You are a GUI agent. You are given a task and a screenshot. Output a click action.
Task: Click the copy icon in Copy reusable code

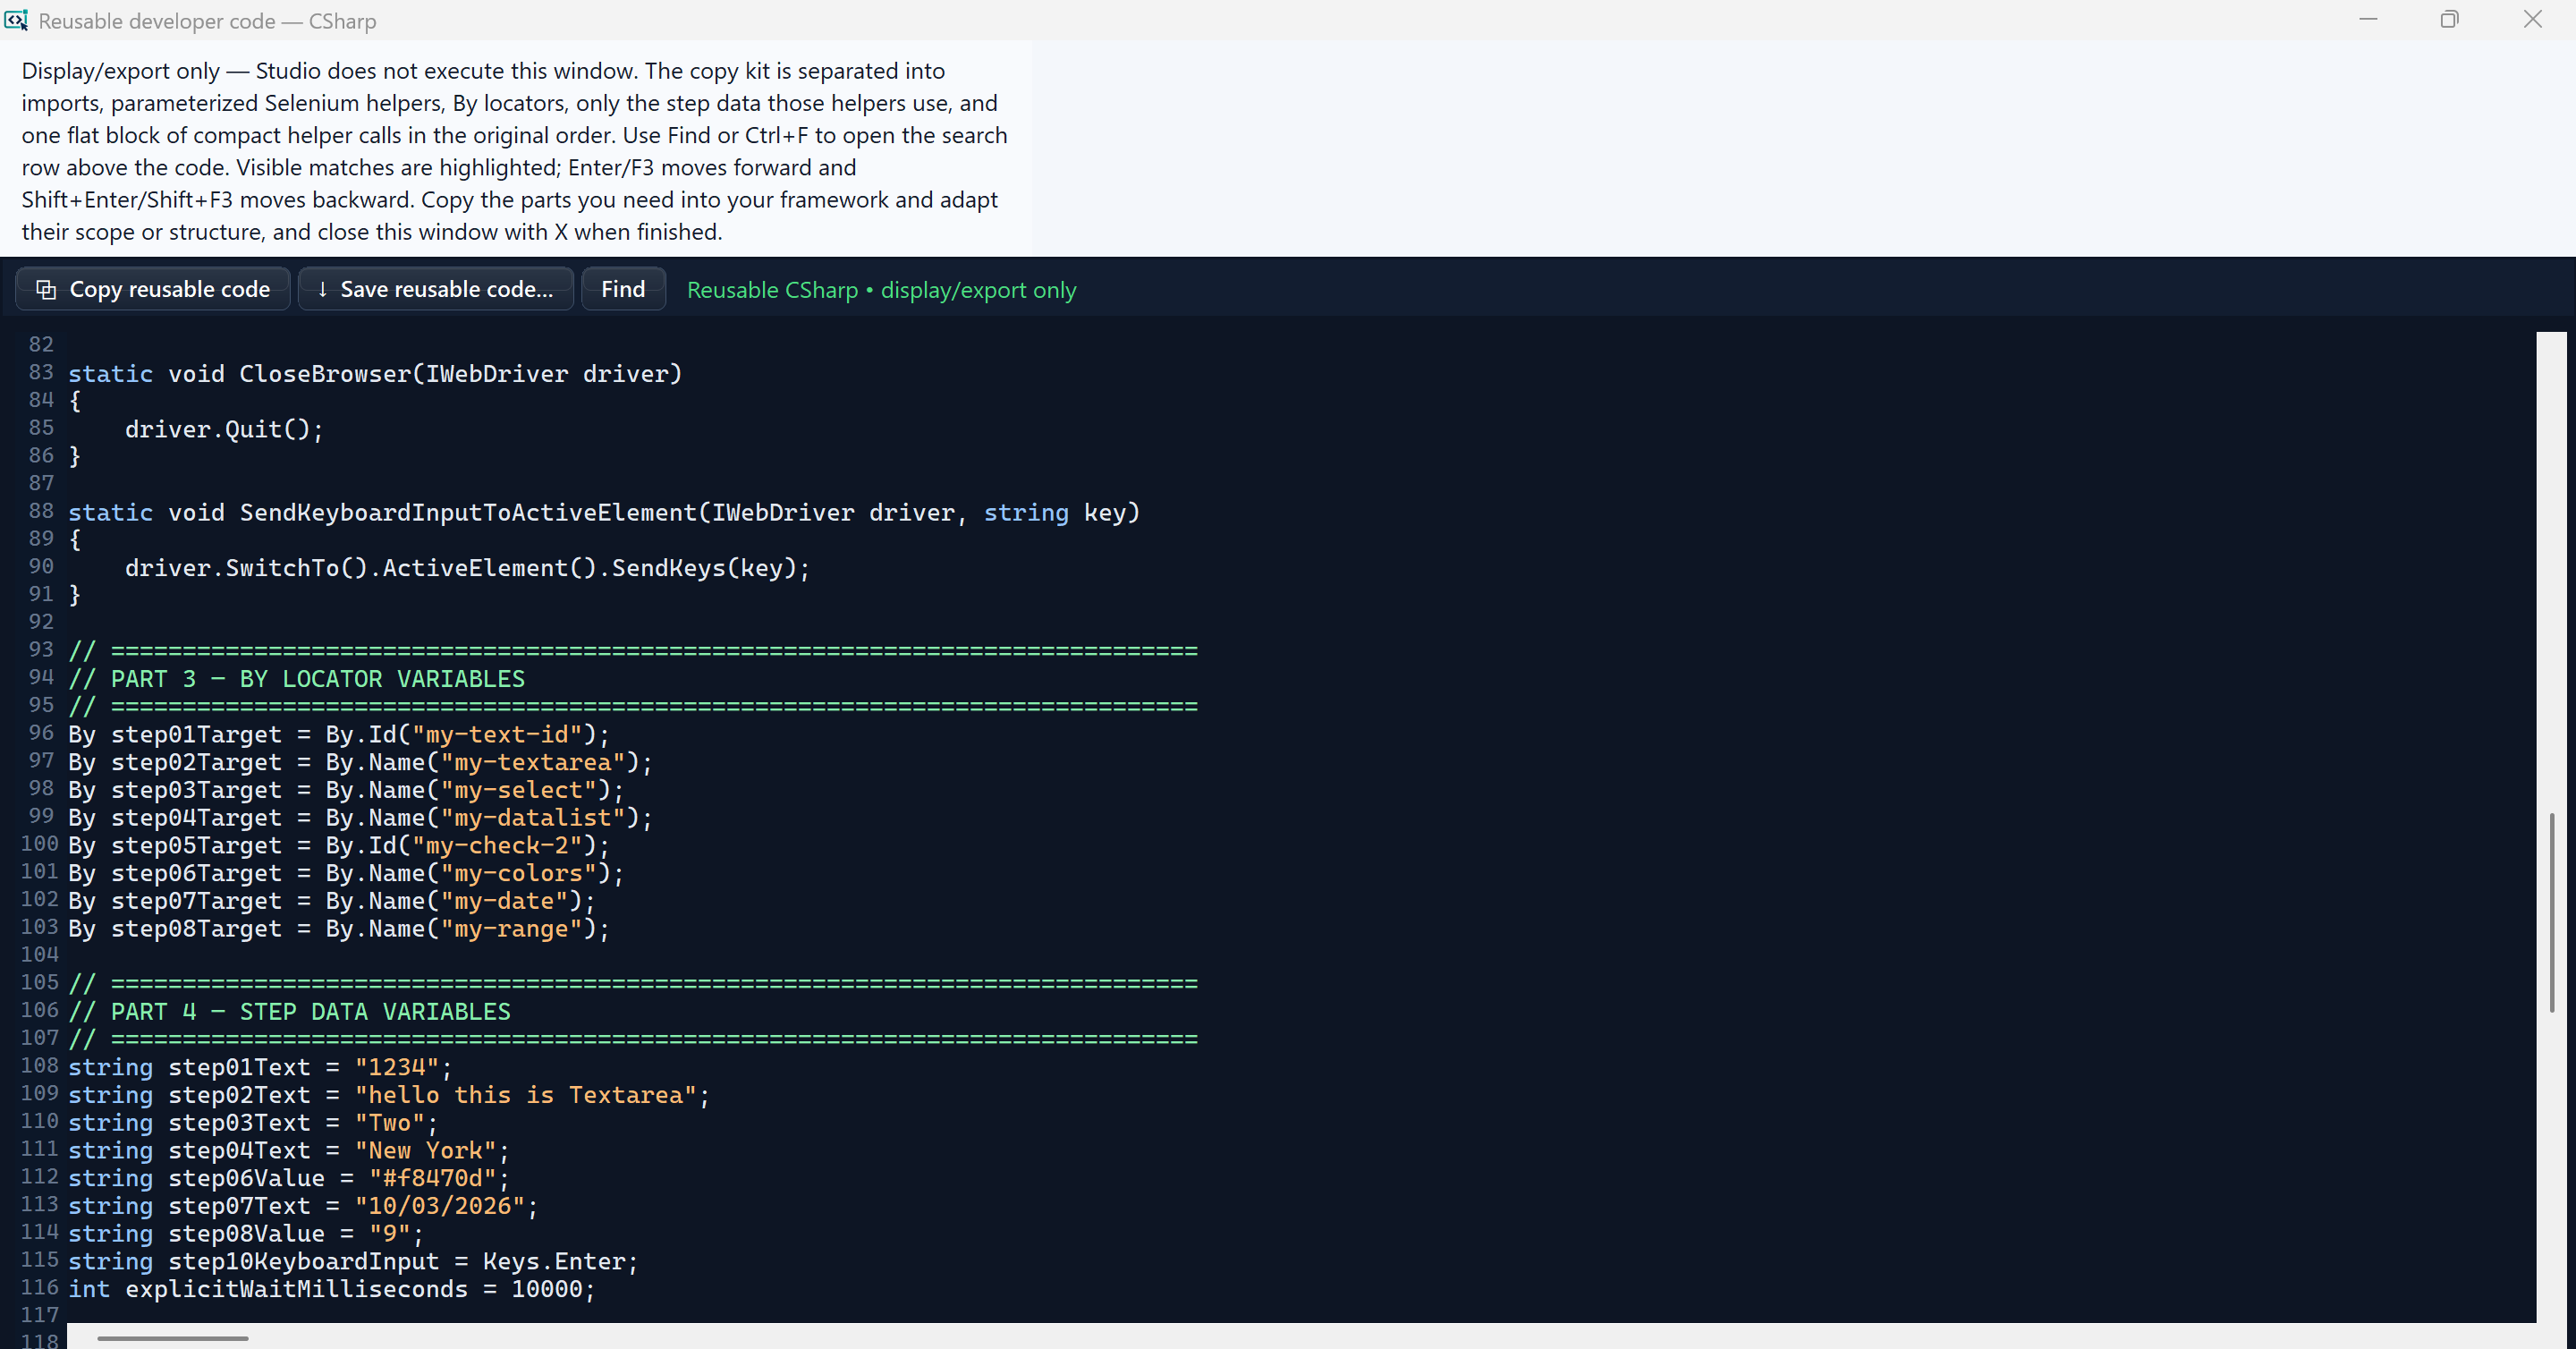point(46,289)
